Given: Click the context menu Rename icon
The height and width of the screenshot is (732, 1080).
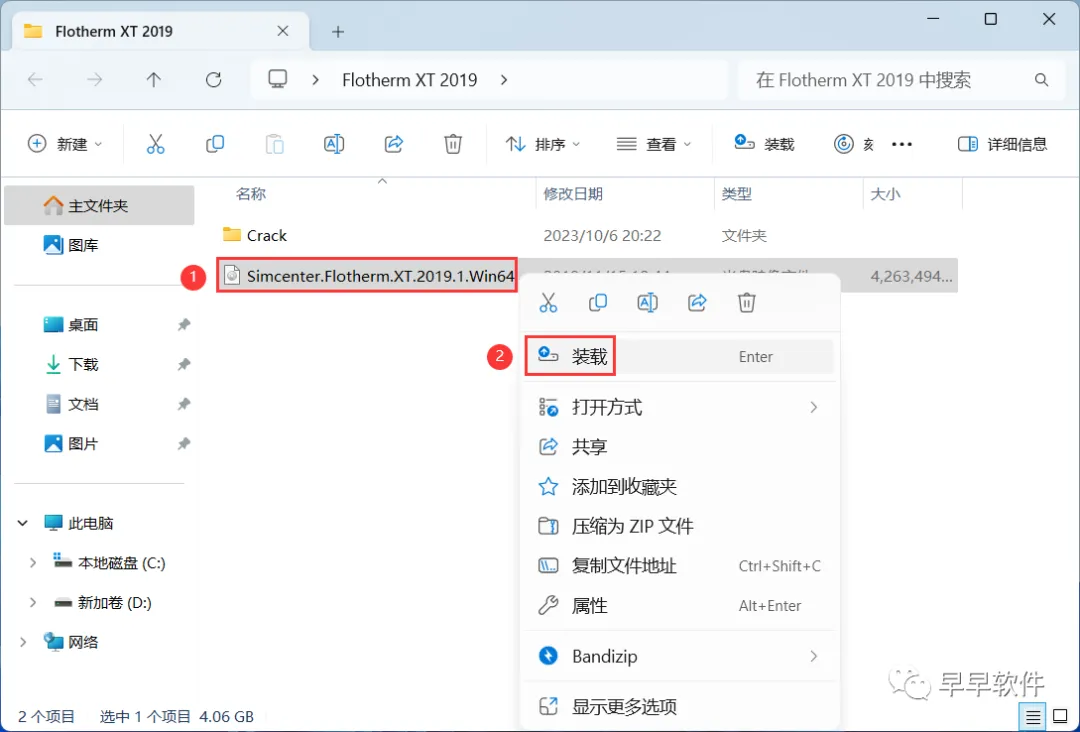Looking at the screenshot, I should point(647,302).
